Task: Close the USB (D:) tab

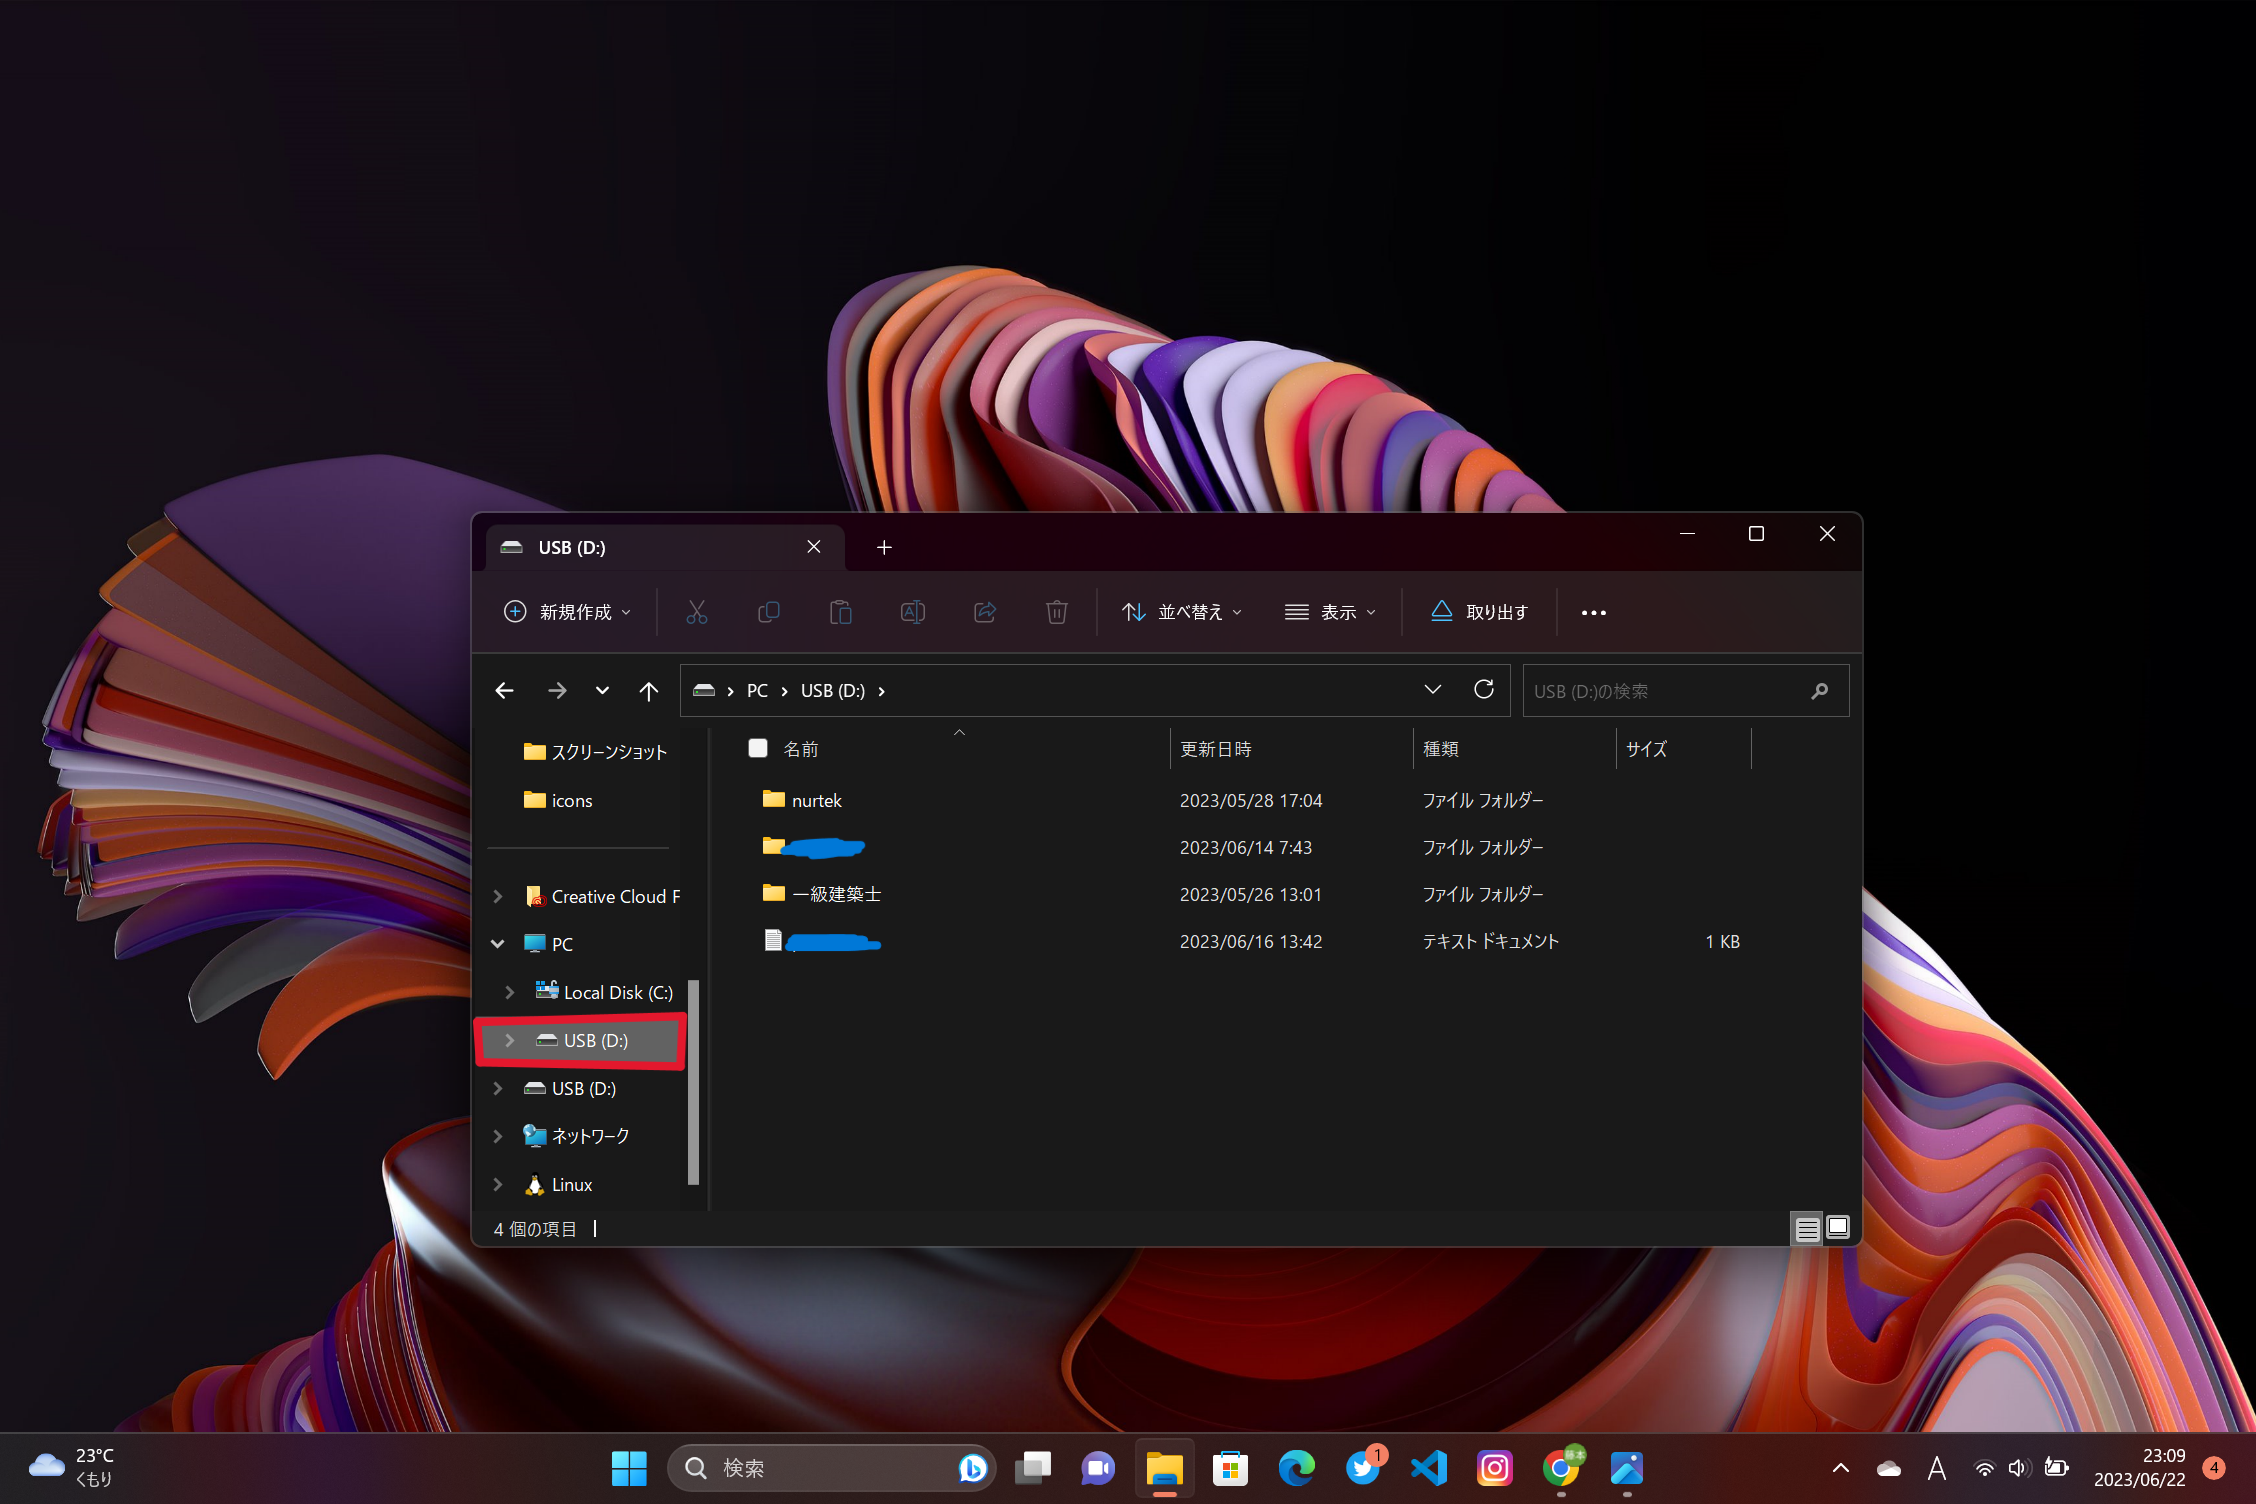Action: pyautogui.click(x=814, y=547)
